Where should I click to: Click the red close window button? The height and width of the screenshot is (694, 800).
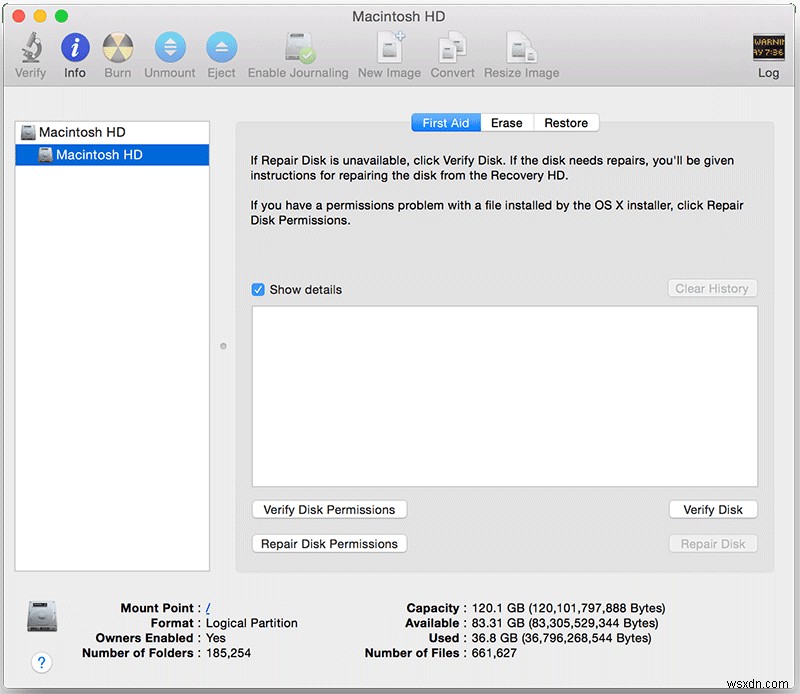pyautogui.click(x=19, y=16)
